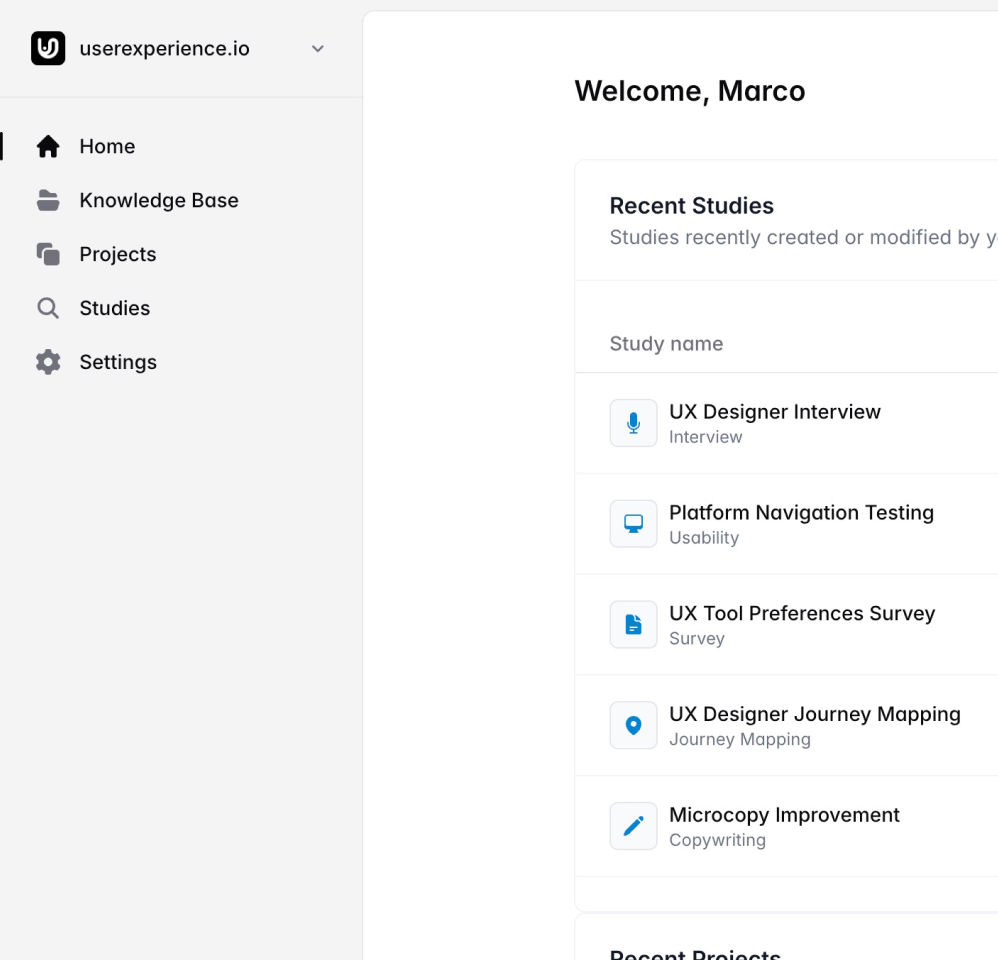
Task: Go to Home in sidebar
Action: (x=107, y=146)
